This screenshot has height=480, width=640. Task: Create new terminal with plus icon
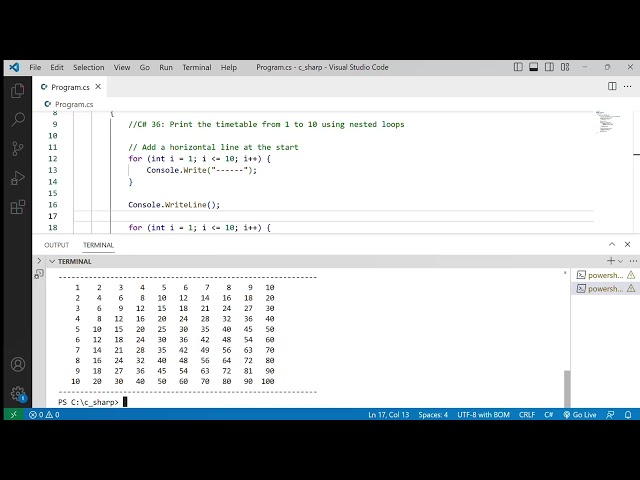click(x=611, y=261)
